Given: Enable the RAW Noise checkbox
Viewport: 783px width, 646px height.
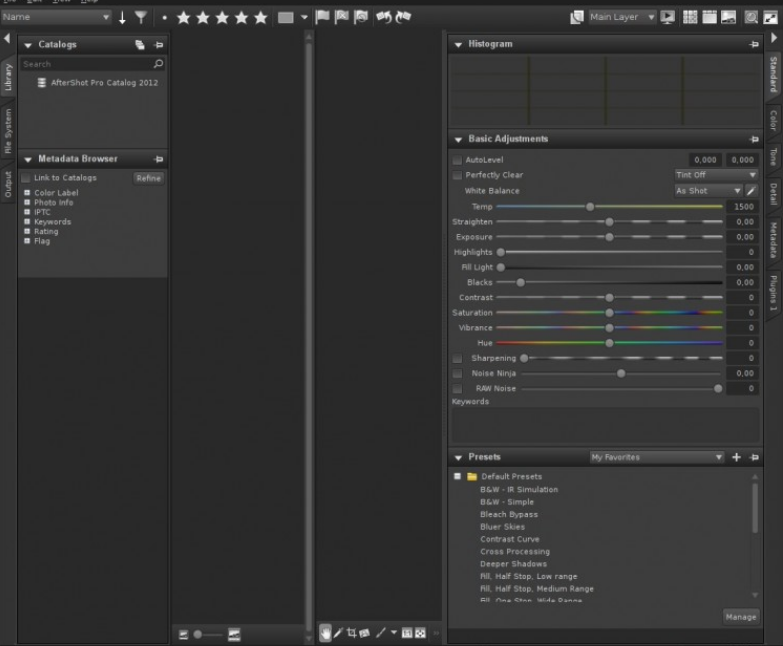Looking at the screenshot, I should (x=457, y=388).
